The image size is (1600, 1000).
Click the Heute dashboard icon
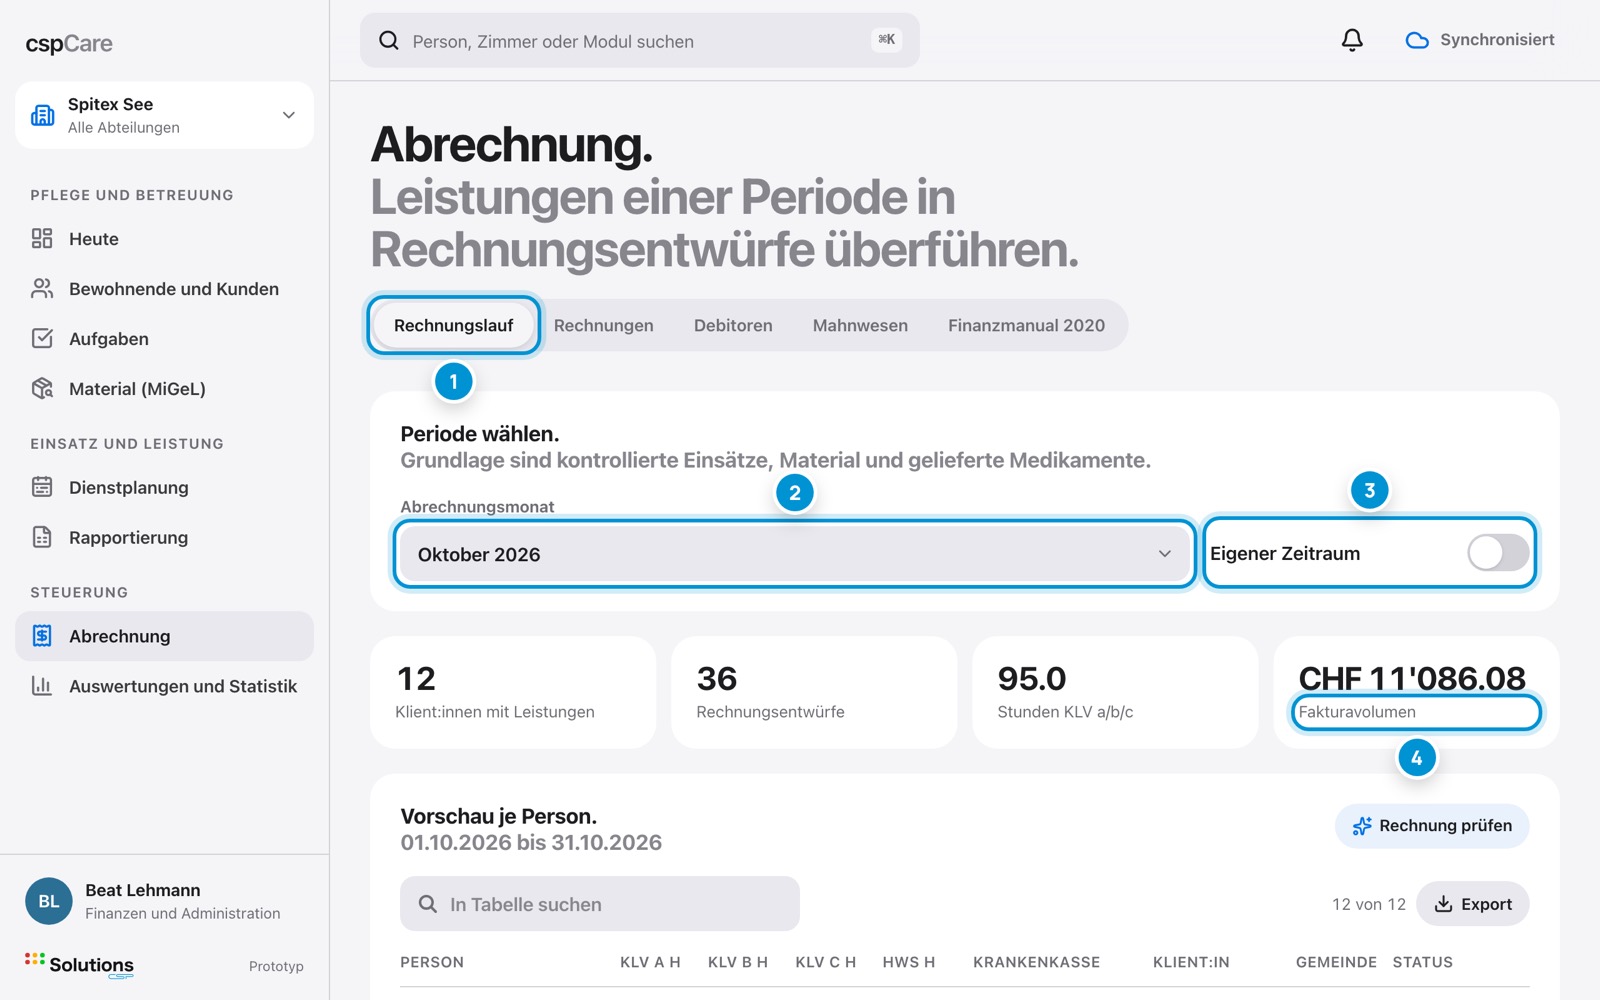pos(42,238)
